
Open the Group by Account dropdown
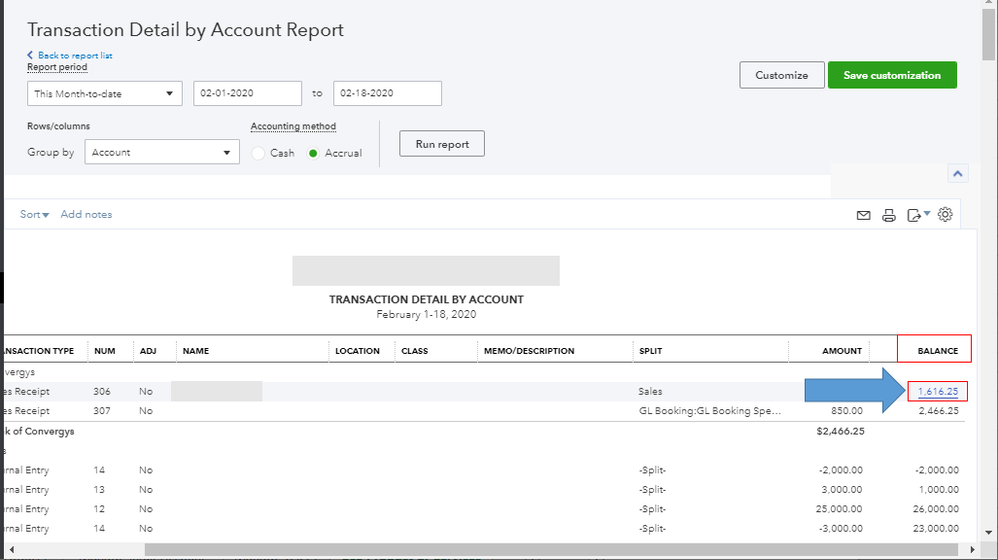(x=162, y=153)
